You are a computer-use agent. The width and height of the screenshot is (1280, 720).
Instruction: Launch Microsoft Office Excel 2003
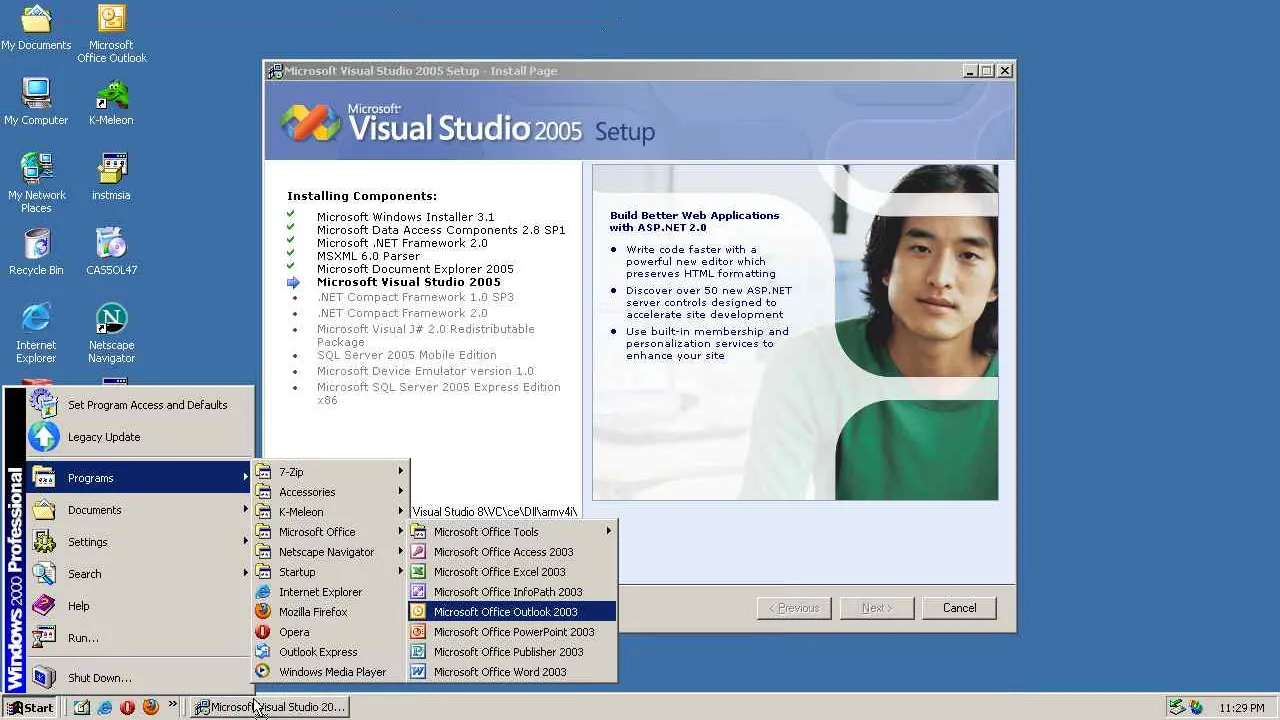[512, 571]
